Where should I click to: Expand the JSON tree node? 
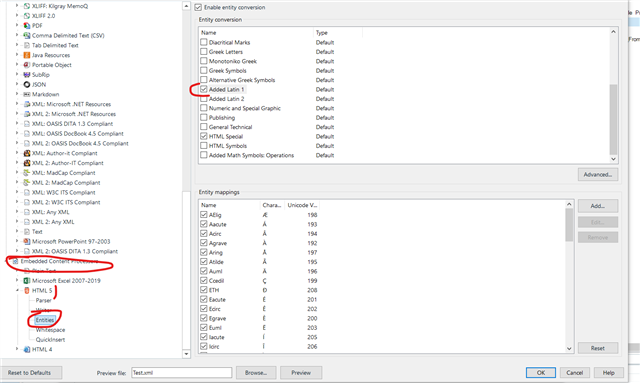(x=17, y=84)
